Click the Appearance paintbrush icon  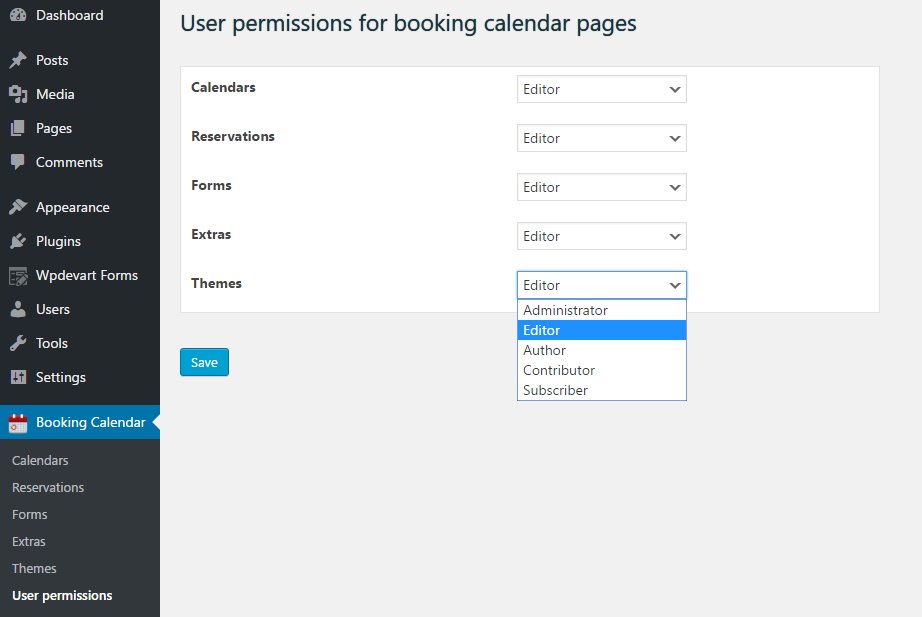pos(18,207)
